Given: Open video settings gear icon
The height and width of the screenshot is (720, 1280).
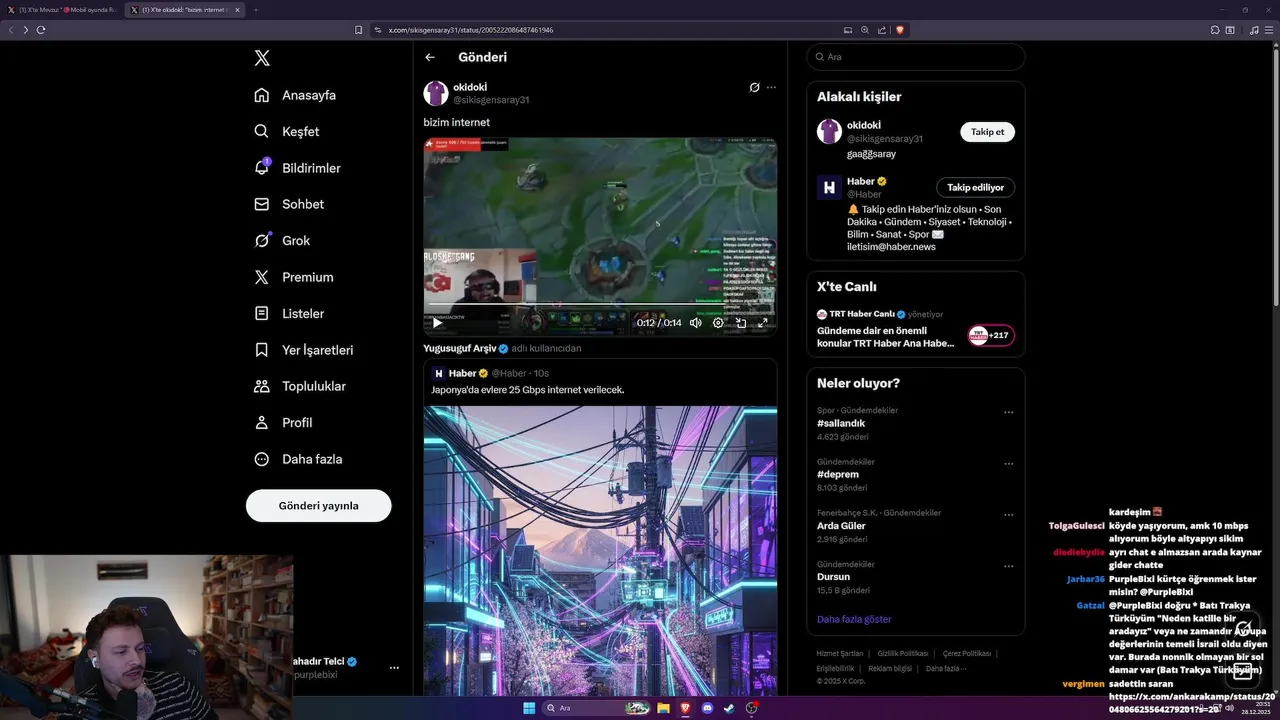Looking at the screenshot, I should 718,323.
